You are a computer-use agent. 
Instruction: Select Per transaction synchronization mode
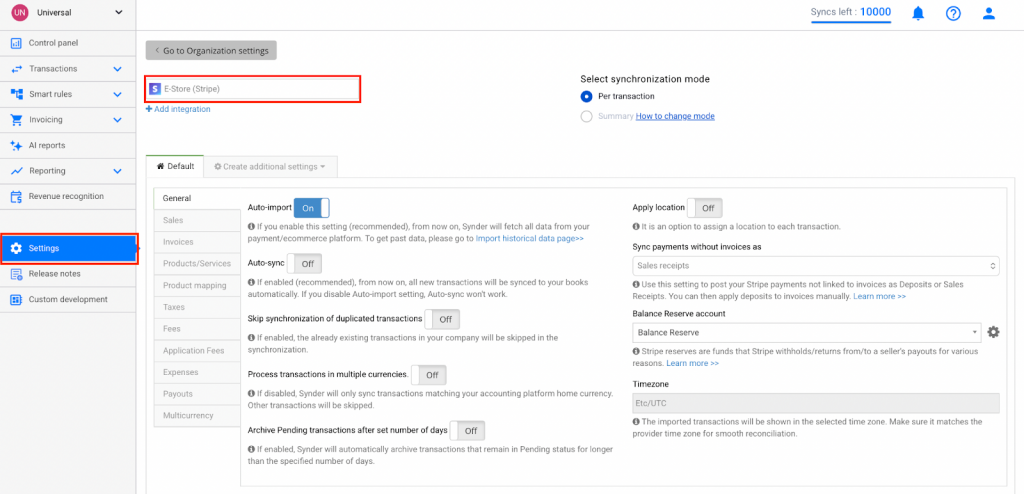pyautogui.click(x=587, y=96)
